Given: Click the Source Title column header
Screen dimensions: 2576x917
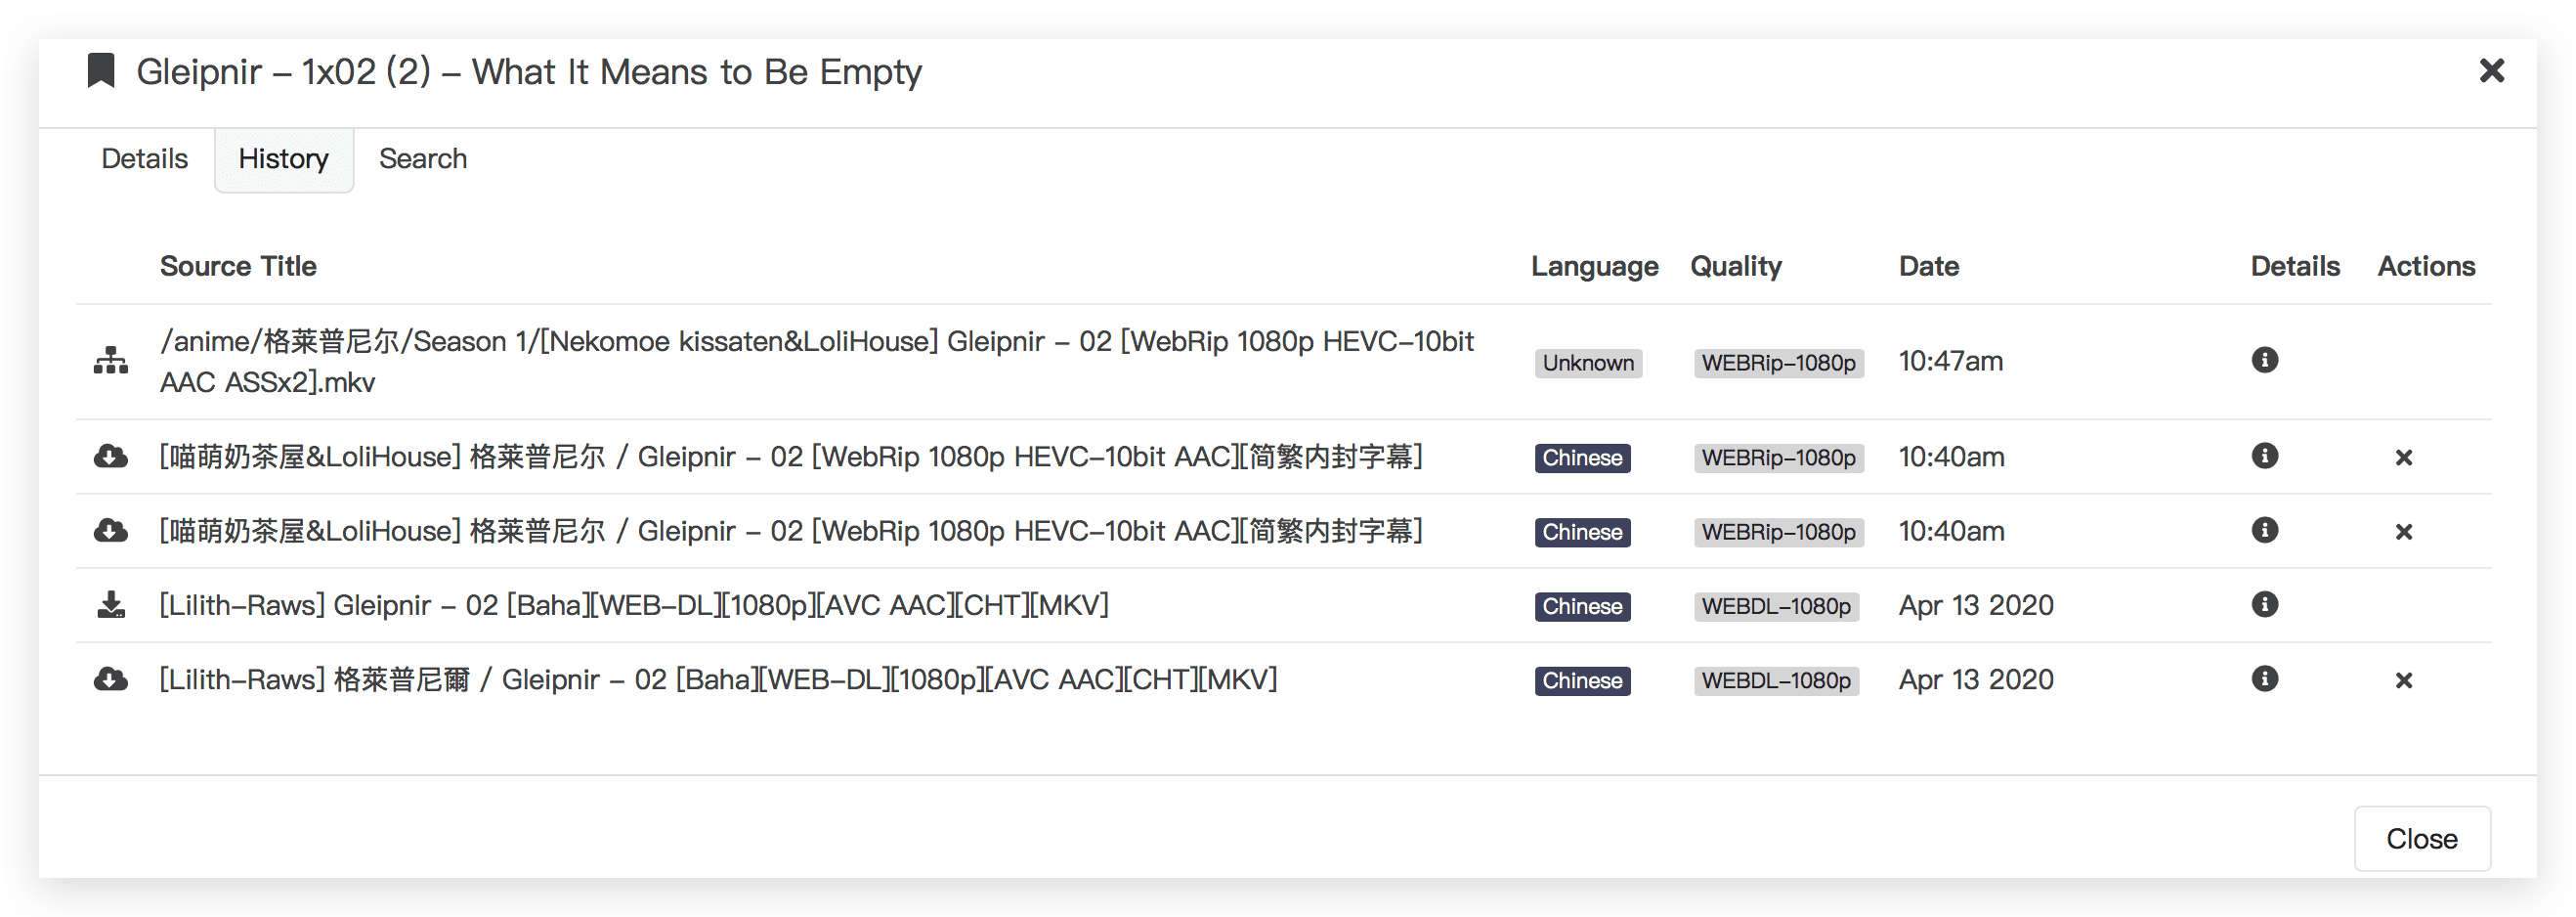Looking at the screenshot, I should coord(238,266).
